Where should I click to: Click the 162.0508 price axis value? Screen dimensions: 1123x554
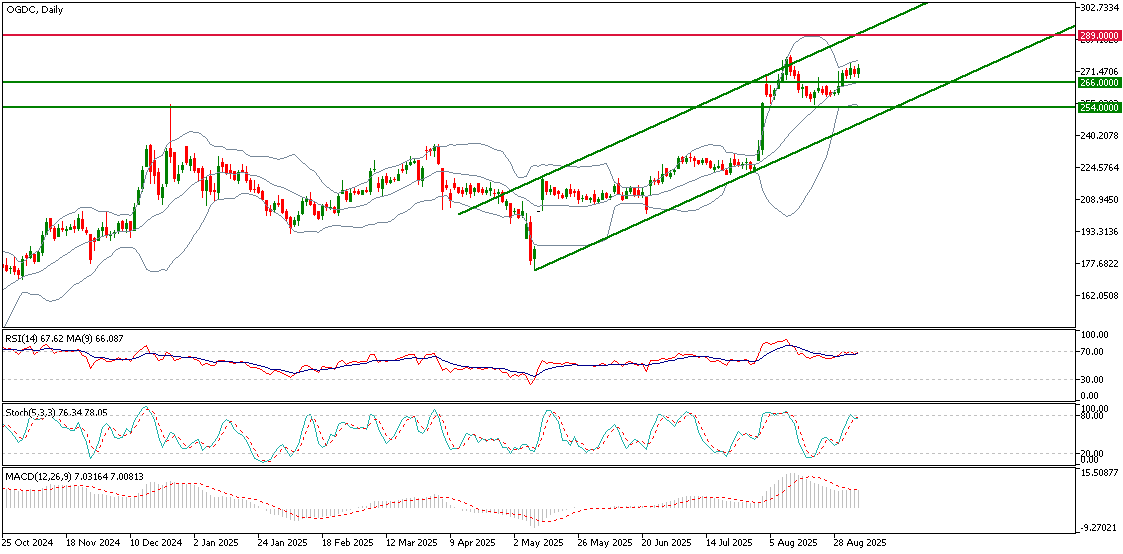pos(1099,296)
